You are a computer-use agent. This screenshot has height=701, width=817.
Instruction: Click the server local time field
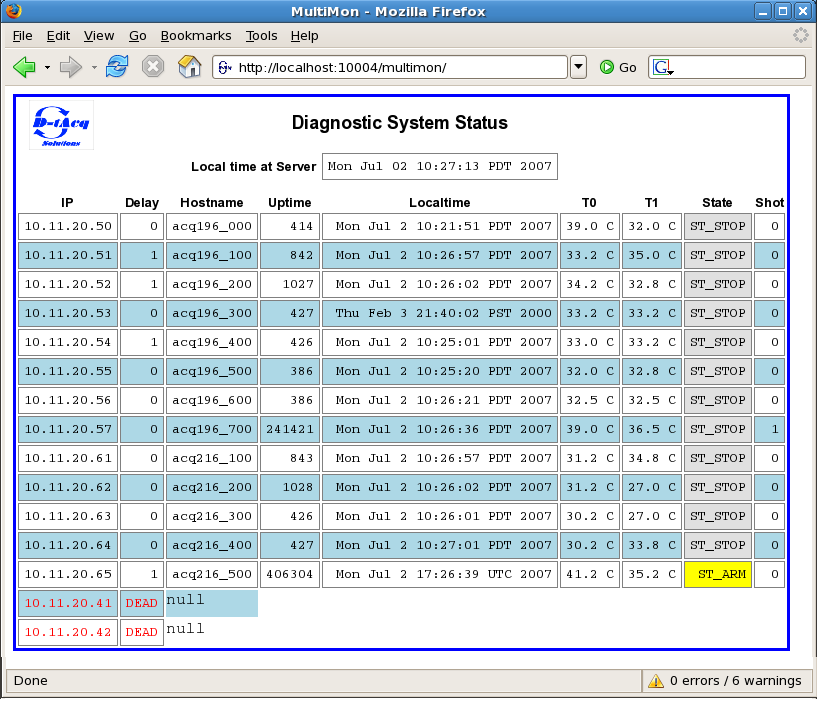pyautogui.click(x=440, y=166)
